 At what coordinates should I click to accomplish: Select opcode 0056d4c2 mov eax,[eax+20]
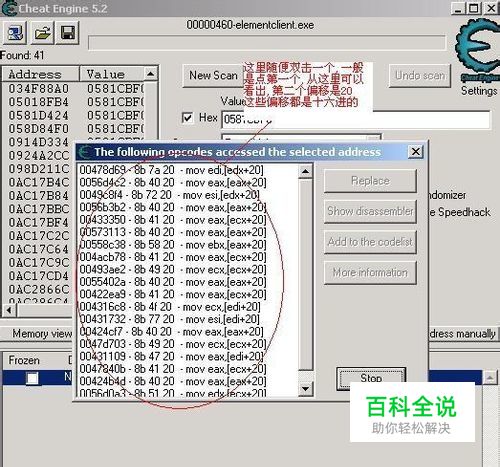point(173,182)
